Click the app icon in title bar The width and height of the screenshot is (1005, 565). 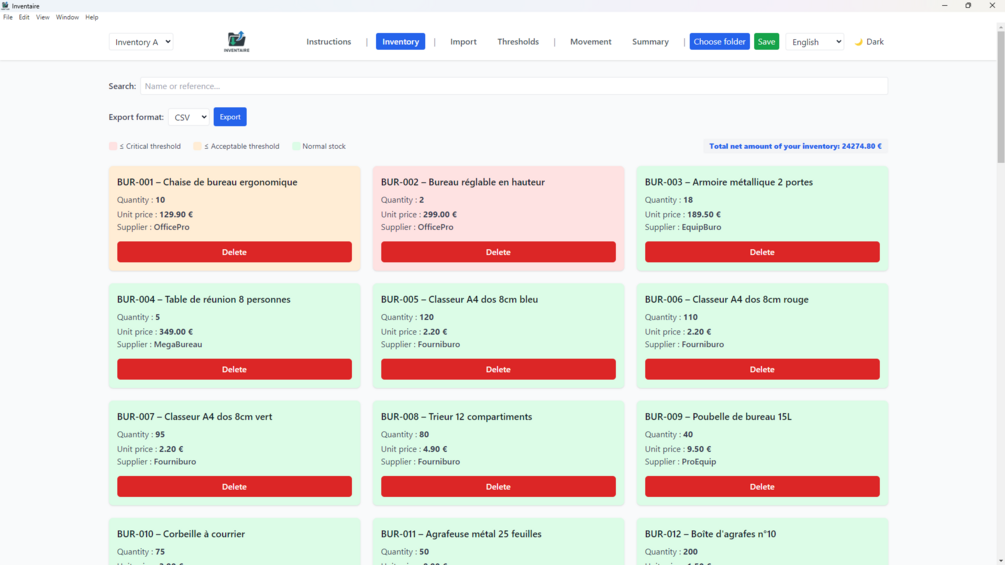click(5, 6)
